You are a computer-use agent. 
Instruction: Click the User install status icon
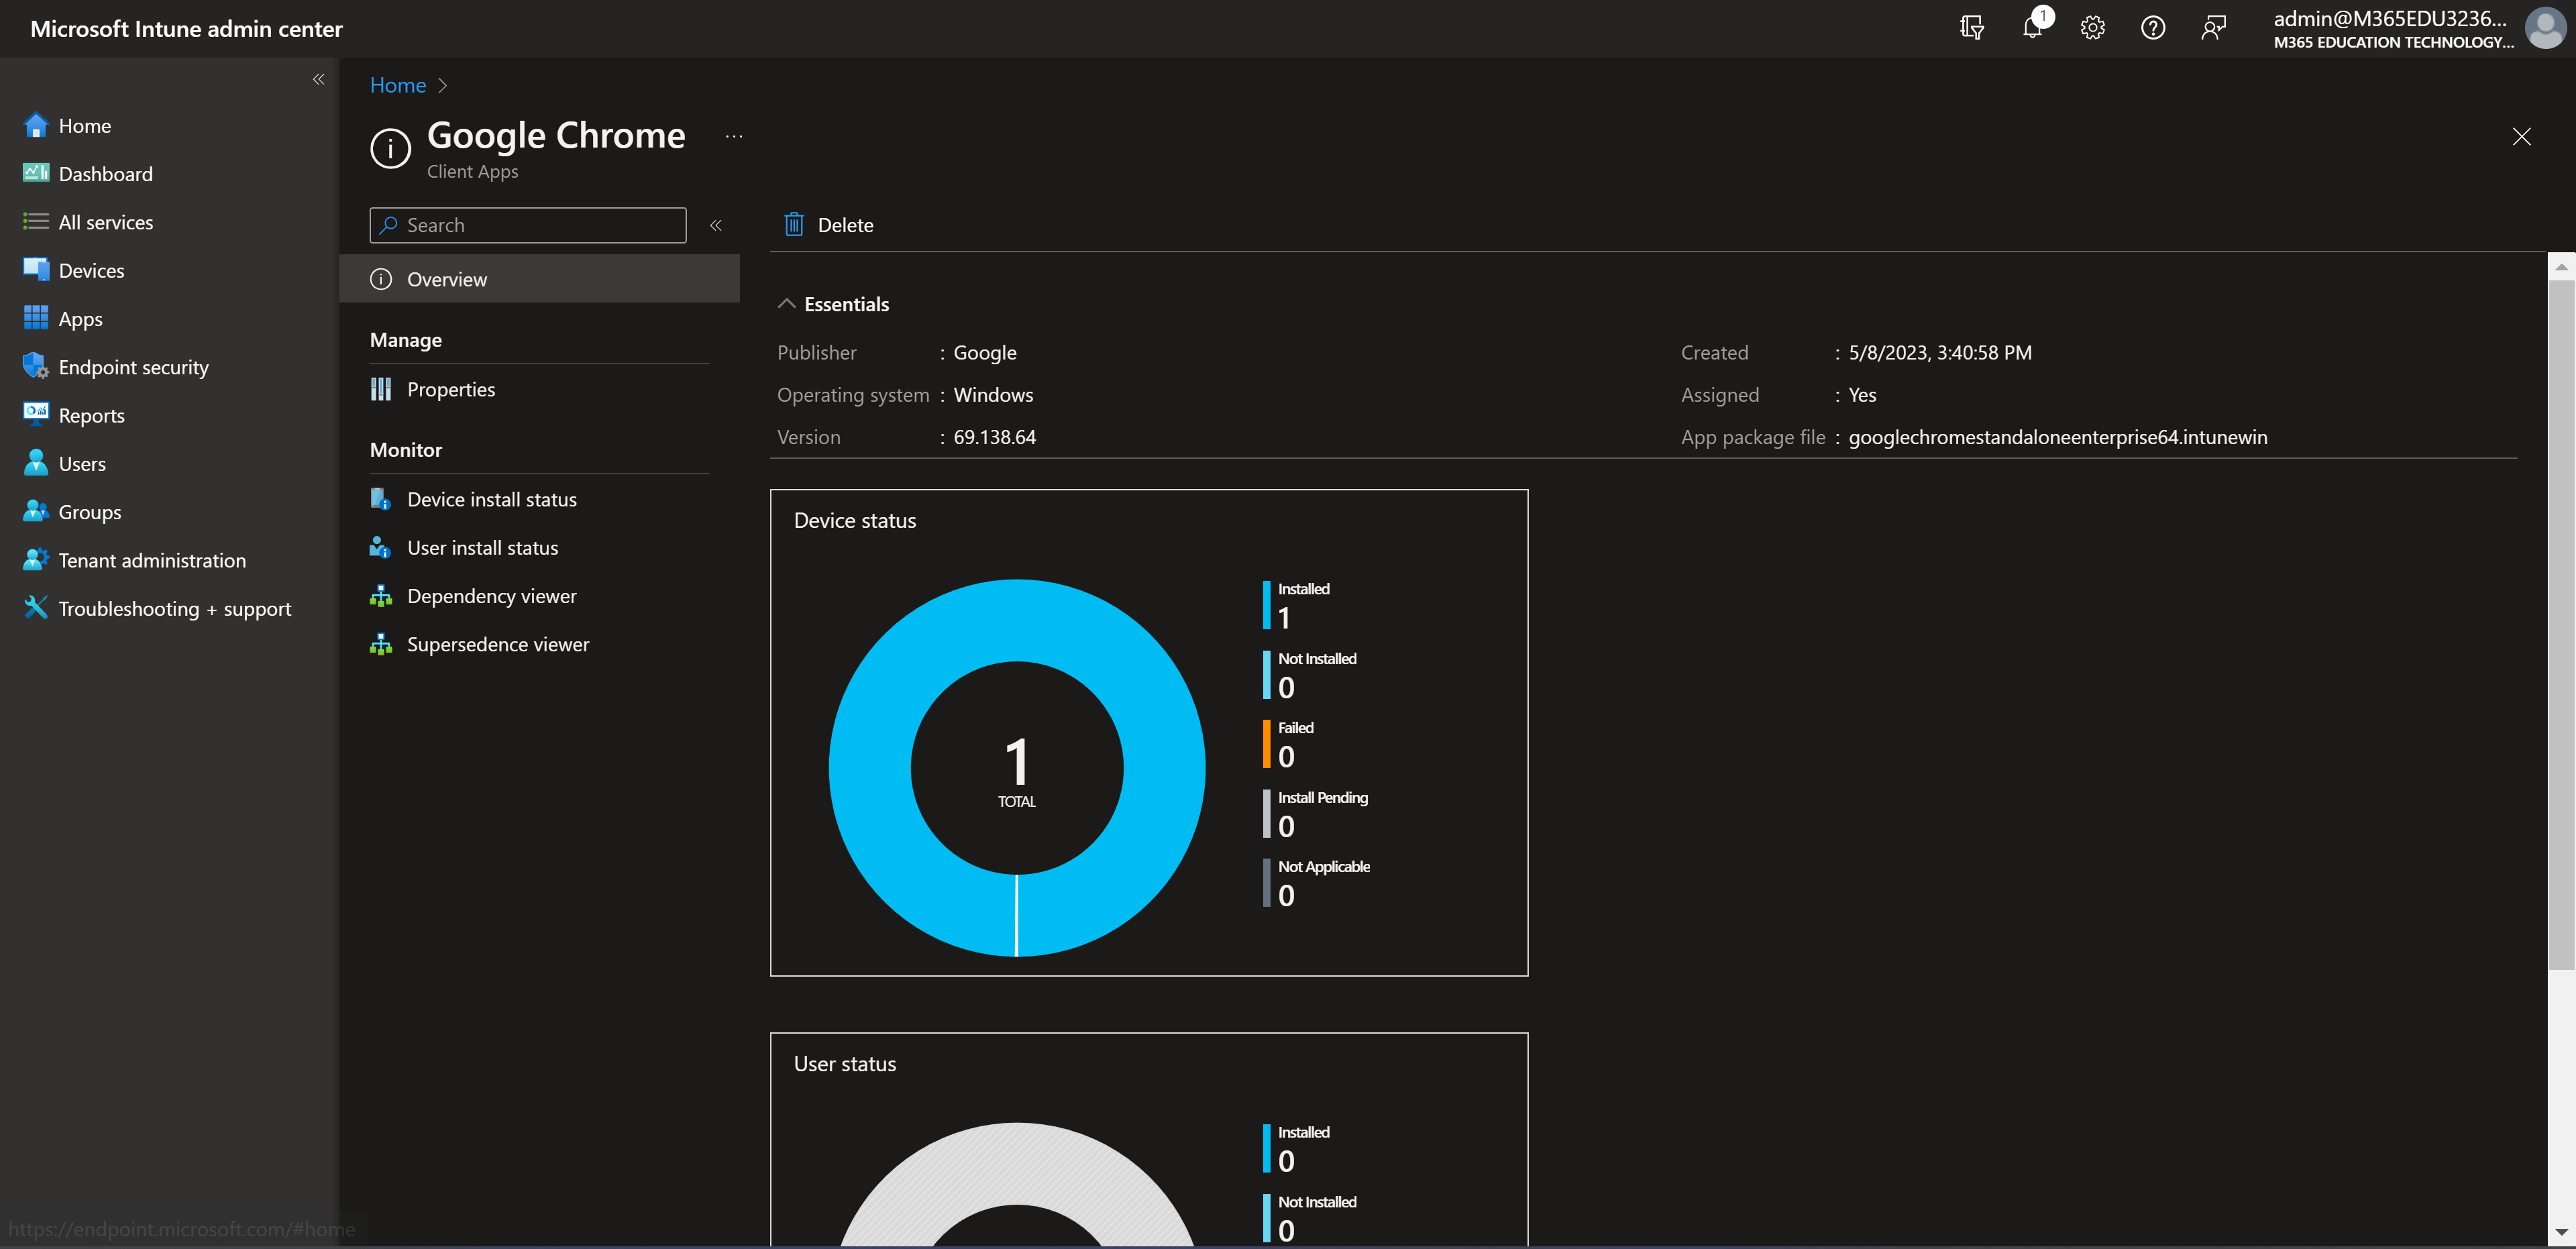(381, 547)
